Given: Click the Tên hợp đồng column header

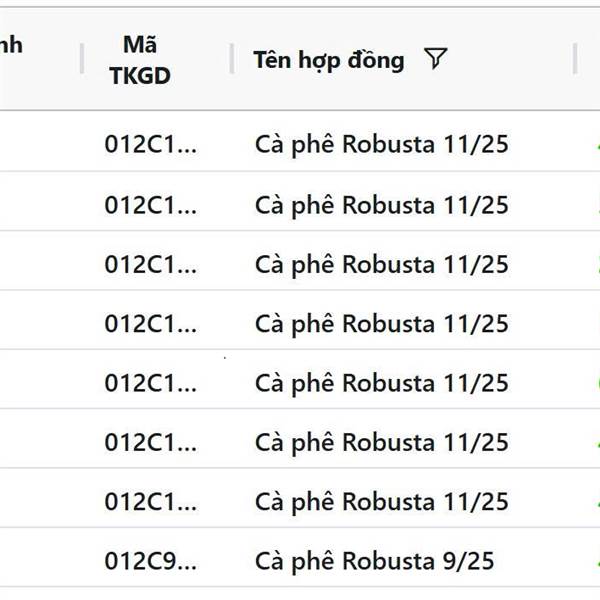Looking at the screenshot, I should [x=329, y=60].
